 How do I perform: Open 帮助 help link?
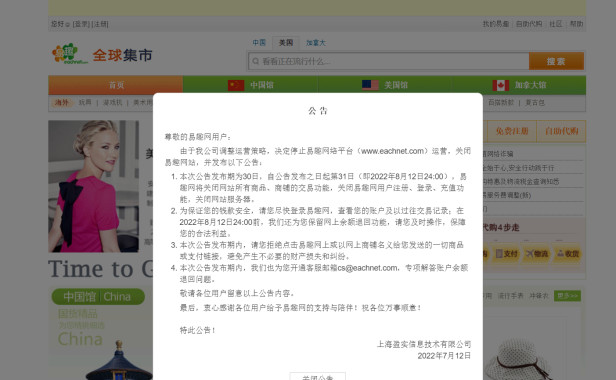click(576, 24)
